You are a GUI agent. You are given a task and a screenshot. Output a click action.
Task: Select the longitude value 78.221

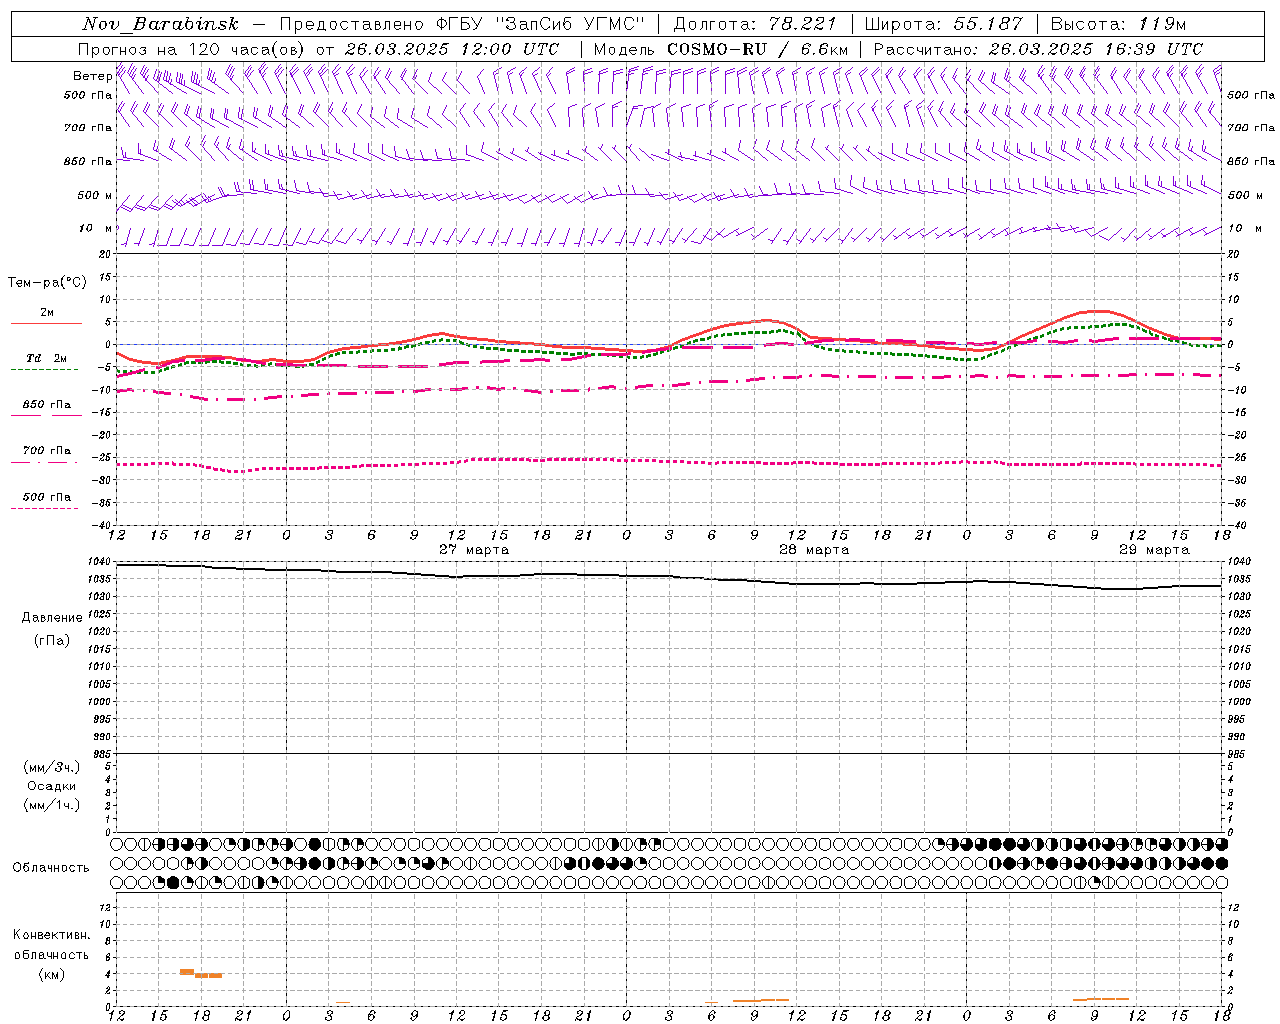click(x=803, y=24)
